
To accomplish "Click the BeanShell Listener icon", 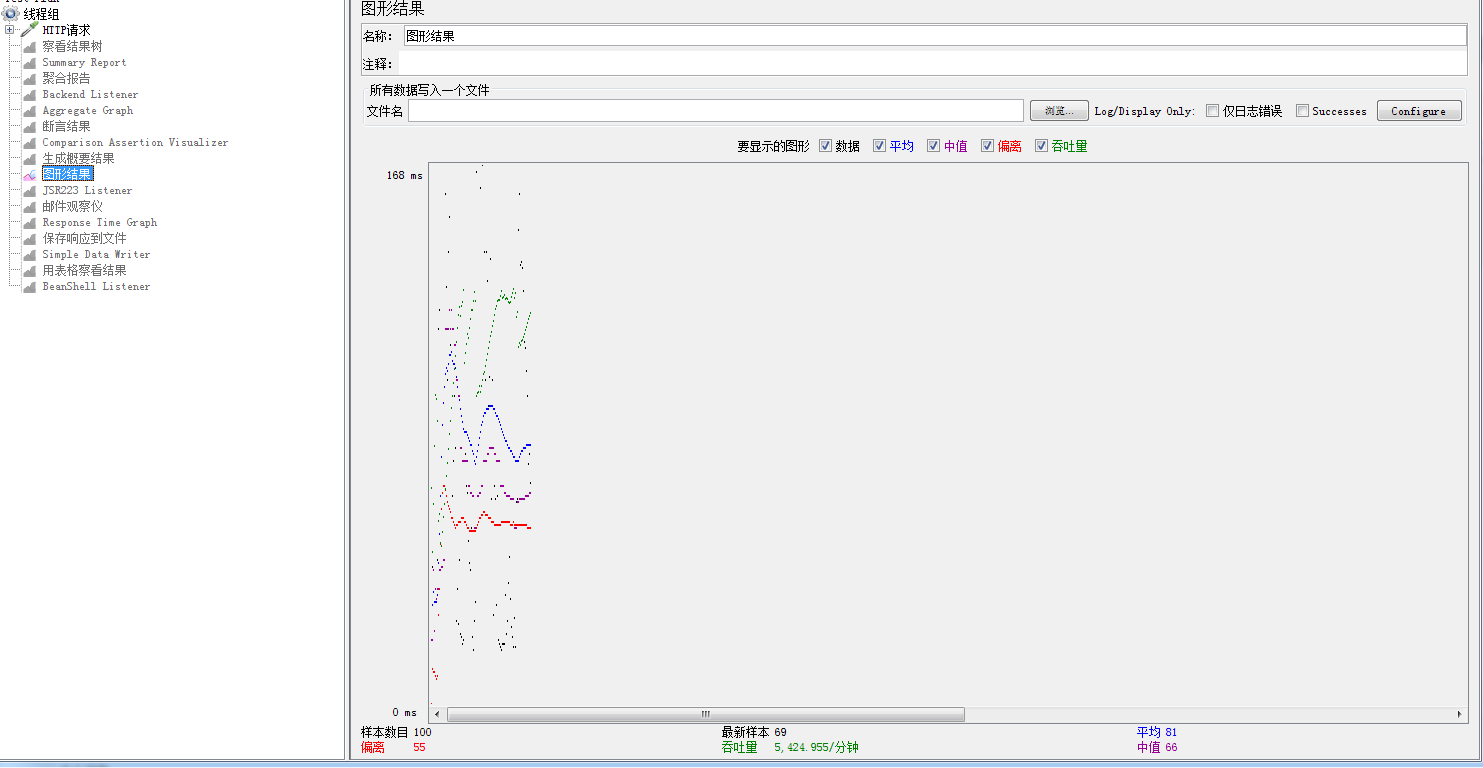I will (30, 287).
